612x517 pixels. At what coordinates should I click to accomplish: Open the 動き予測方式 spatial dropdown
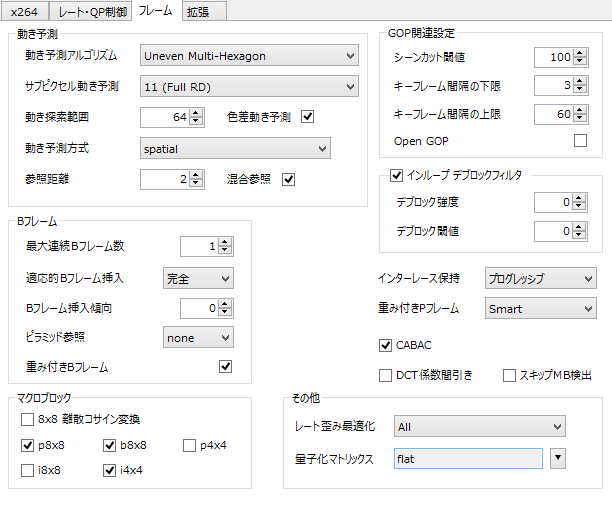click(235, 148)
